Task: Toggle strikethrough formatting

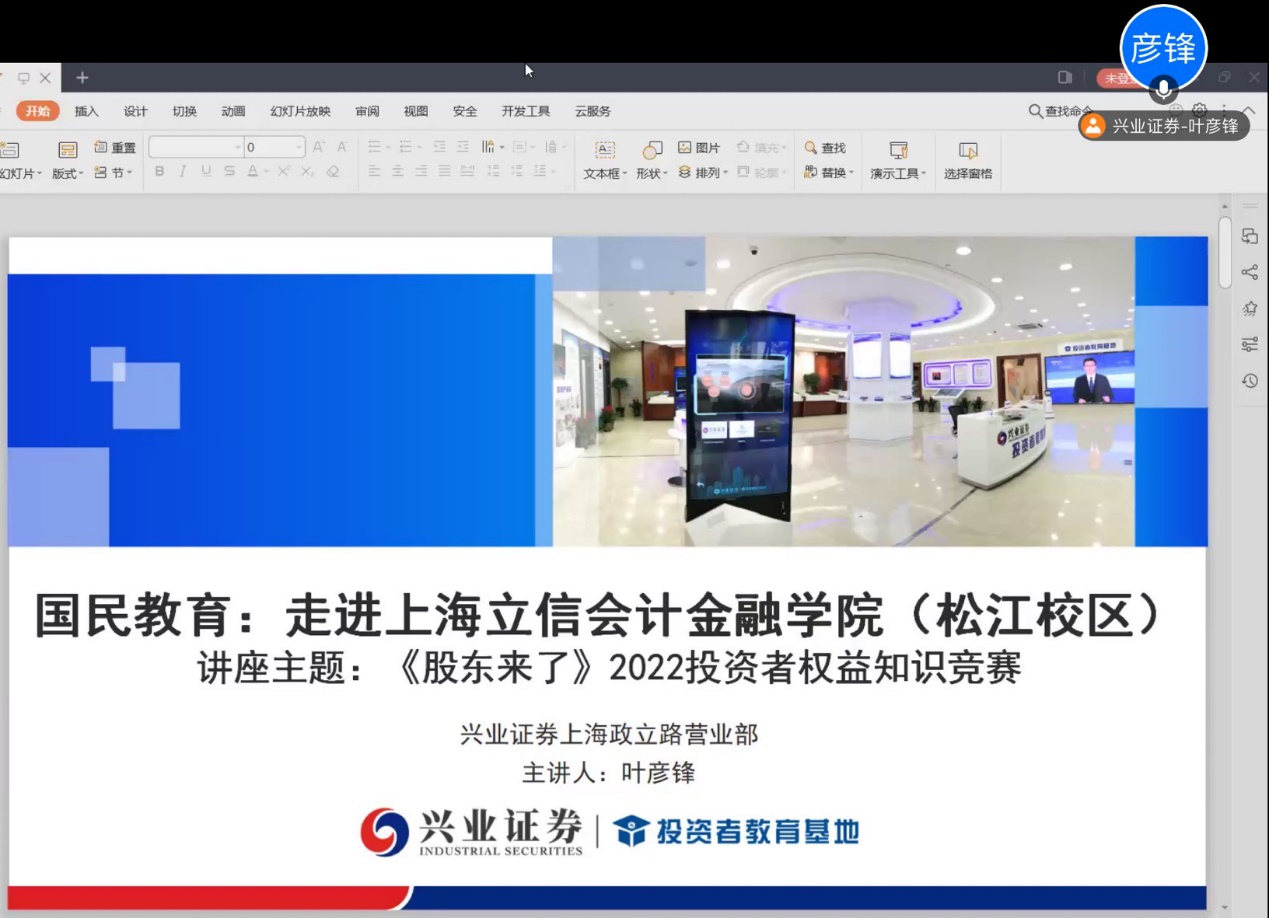Action: tap(229, 172)
